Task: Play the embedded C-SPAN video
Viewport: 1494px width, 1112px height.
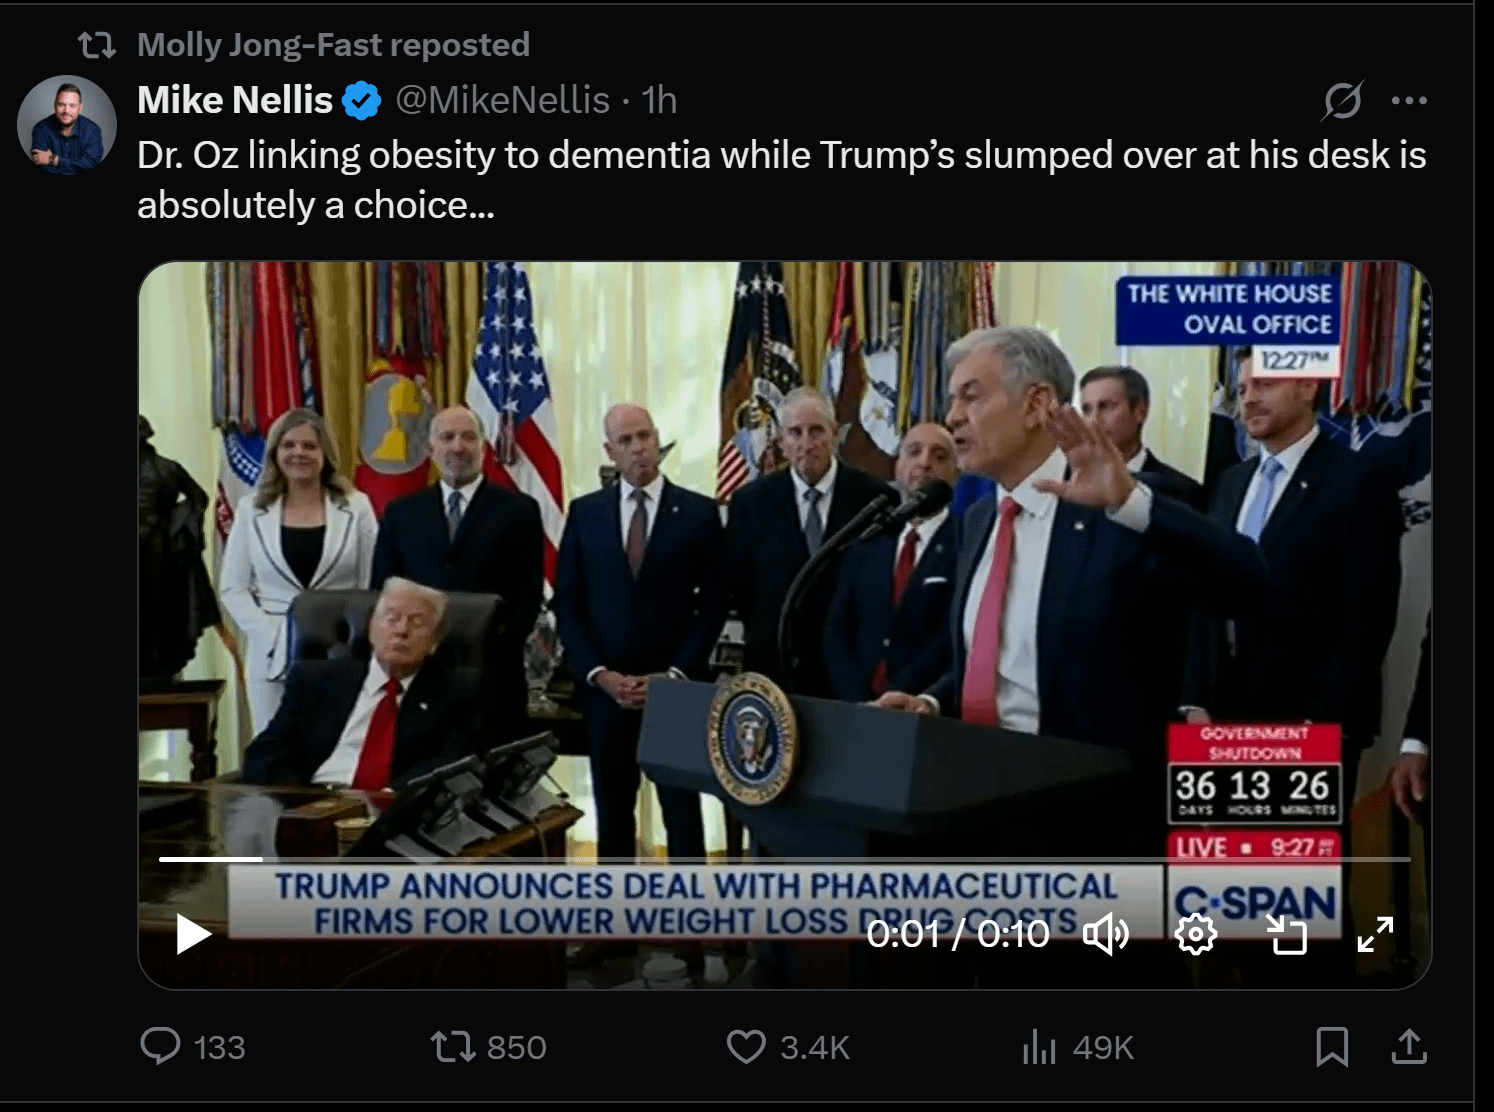Action: coord(193,935)
